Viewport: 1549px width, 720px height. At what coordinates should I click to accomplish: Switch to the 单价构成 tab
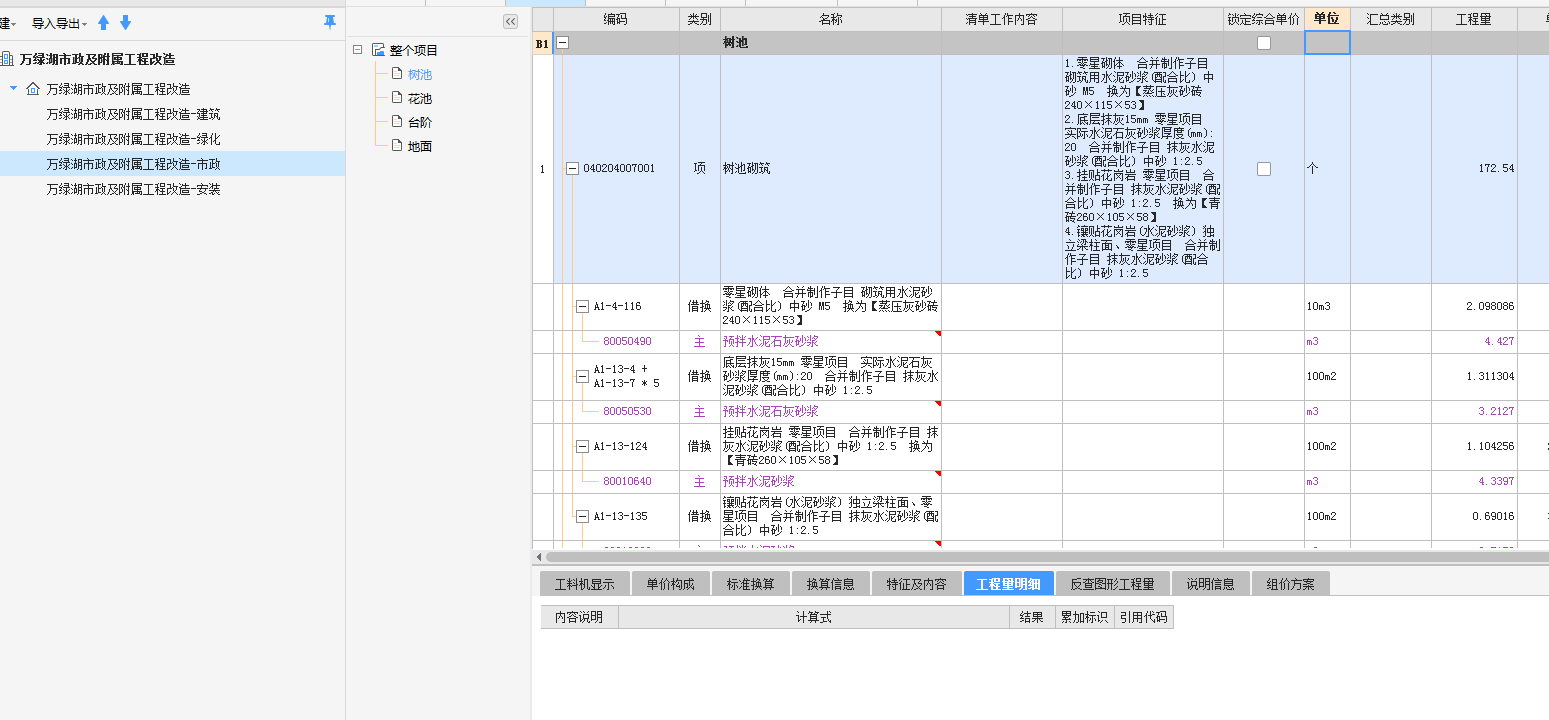click(670, 584)
